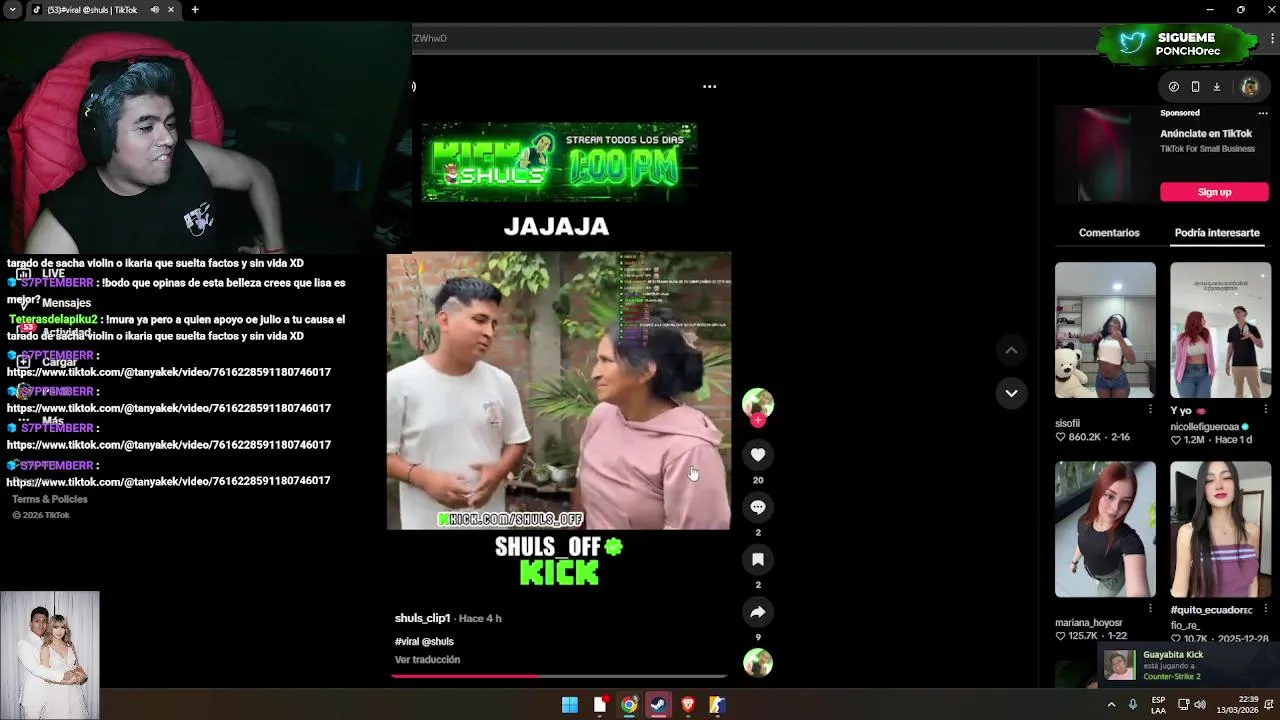Share the video using the arrow icon

pyautogui.click(x=758, y=612)
